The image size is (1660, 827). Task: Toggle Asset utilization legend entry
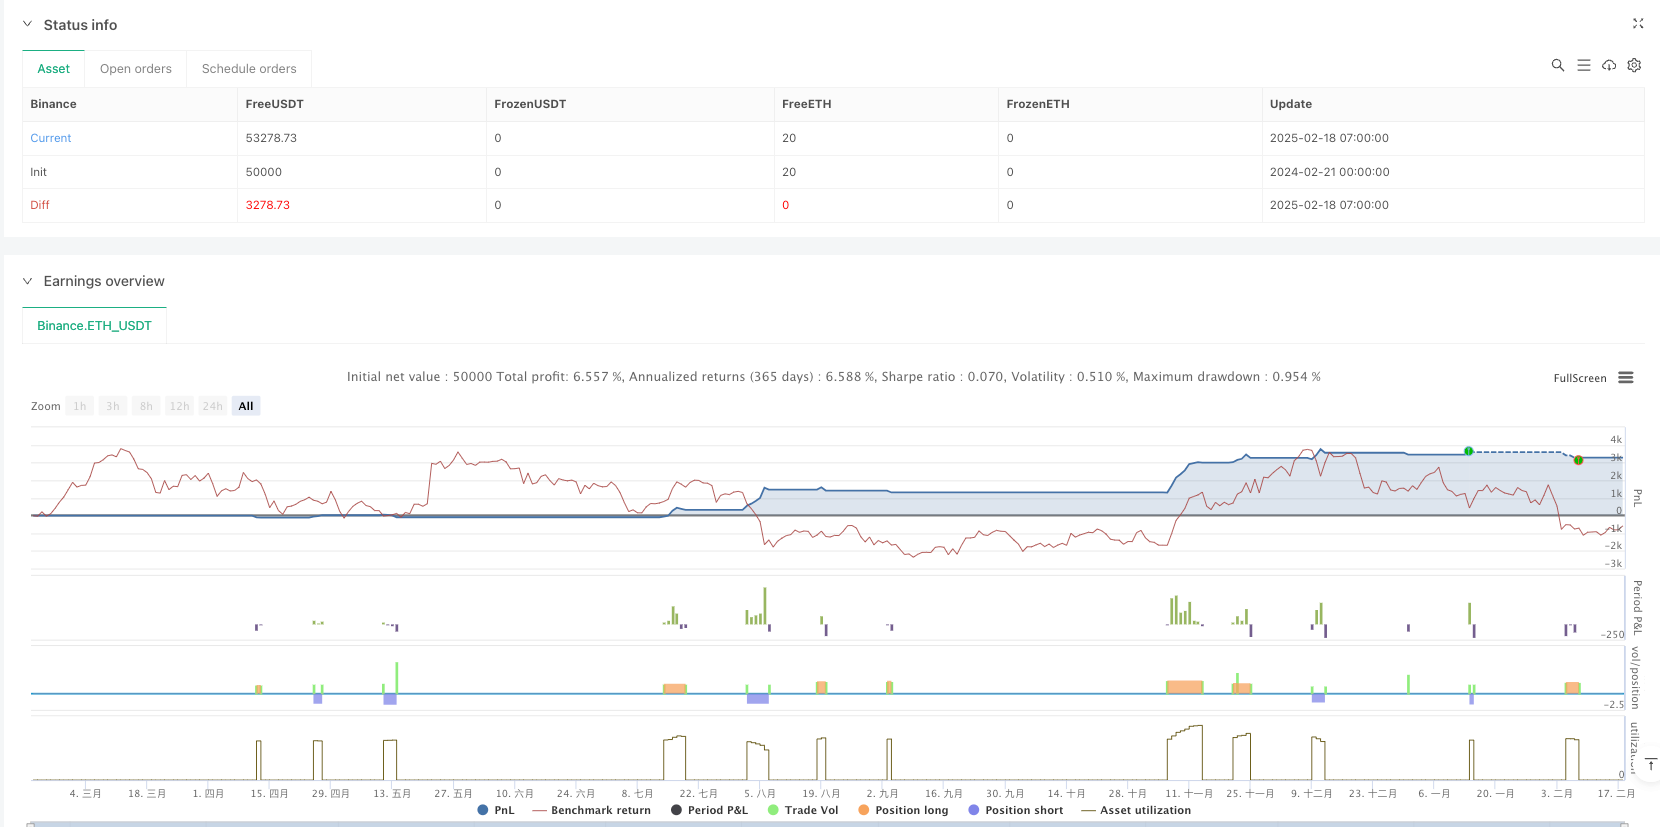(1136, 810)
